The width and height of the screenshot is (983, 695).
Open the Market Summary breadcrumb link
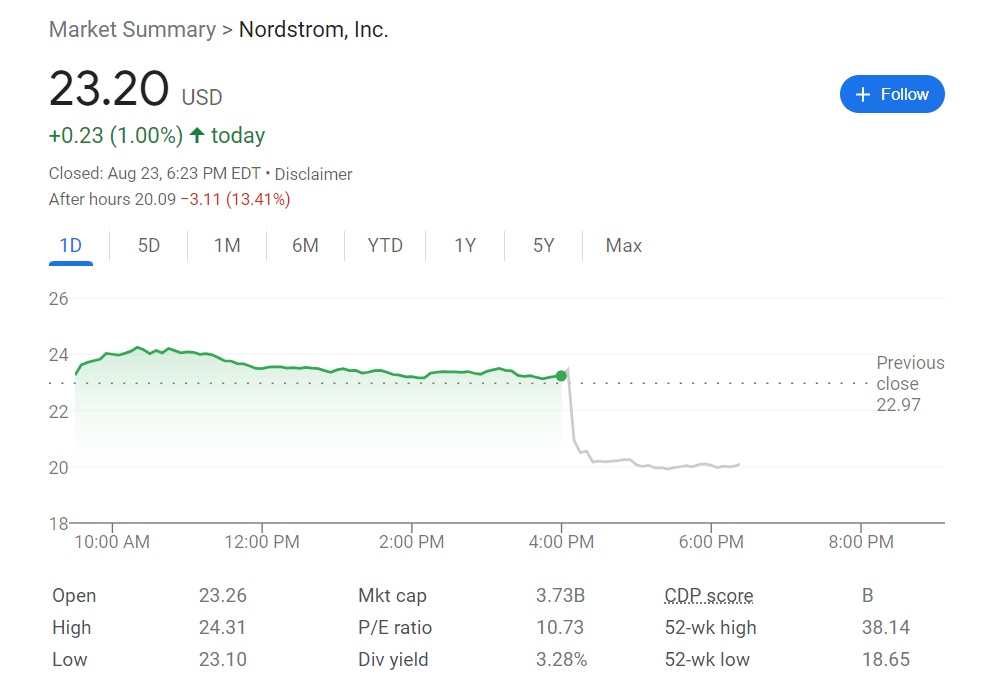tap(132, 30)
